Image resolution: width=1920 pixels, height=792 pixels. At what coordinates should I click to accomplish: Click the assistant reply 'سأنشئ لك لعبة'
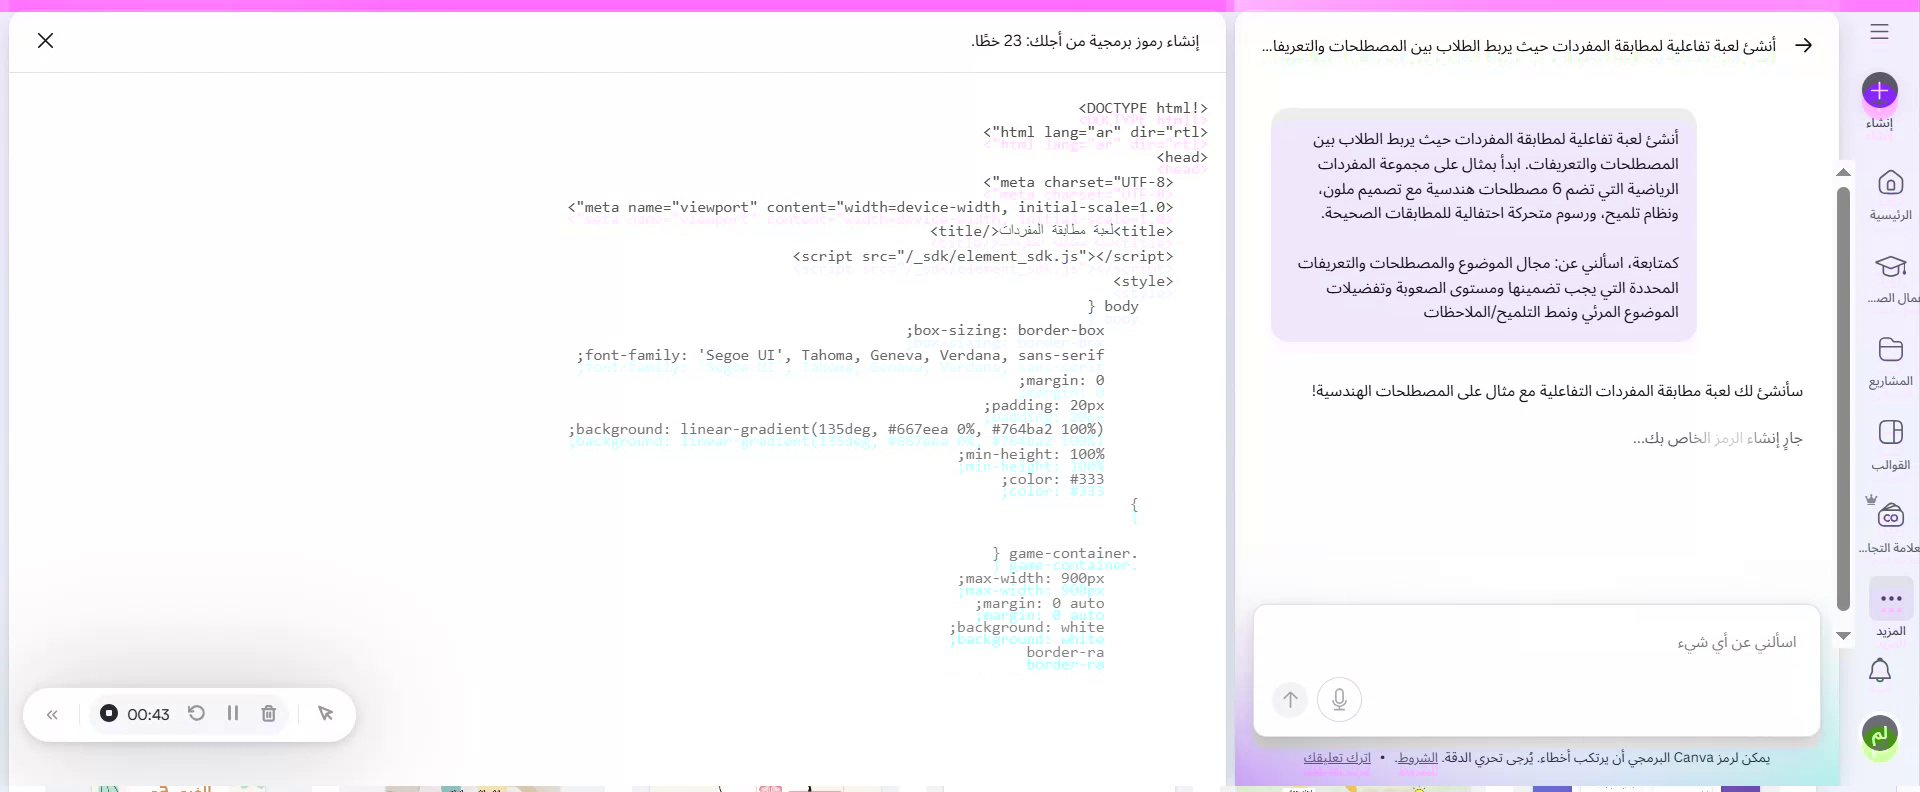(x=1557, y=391)
